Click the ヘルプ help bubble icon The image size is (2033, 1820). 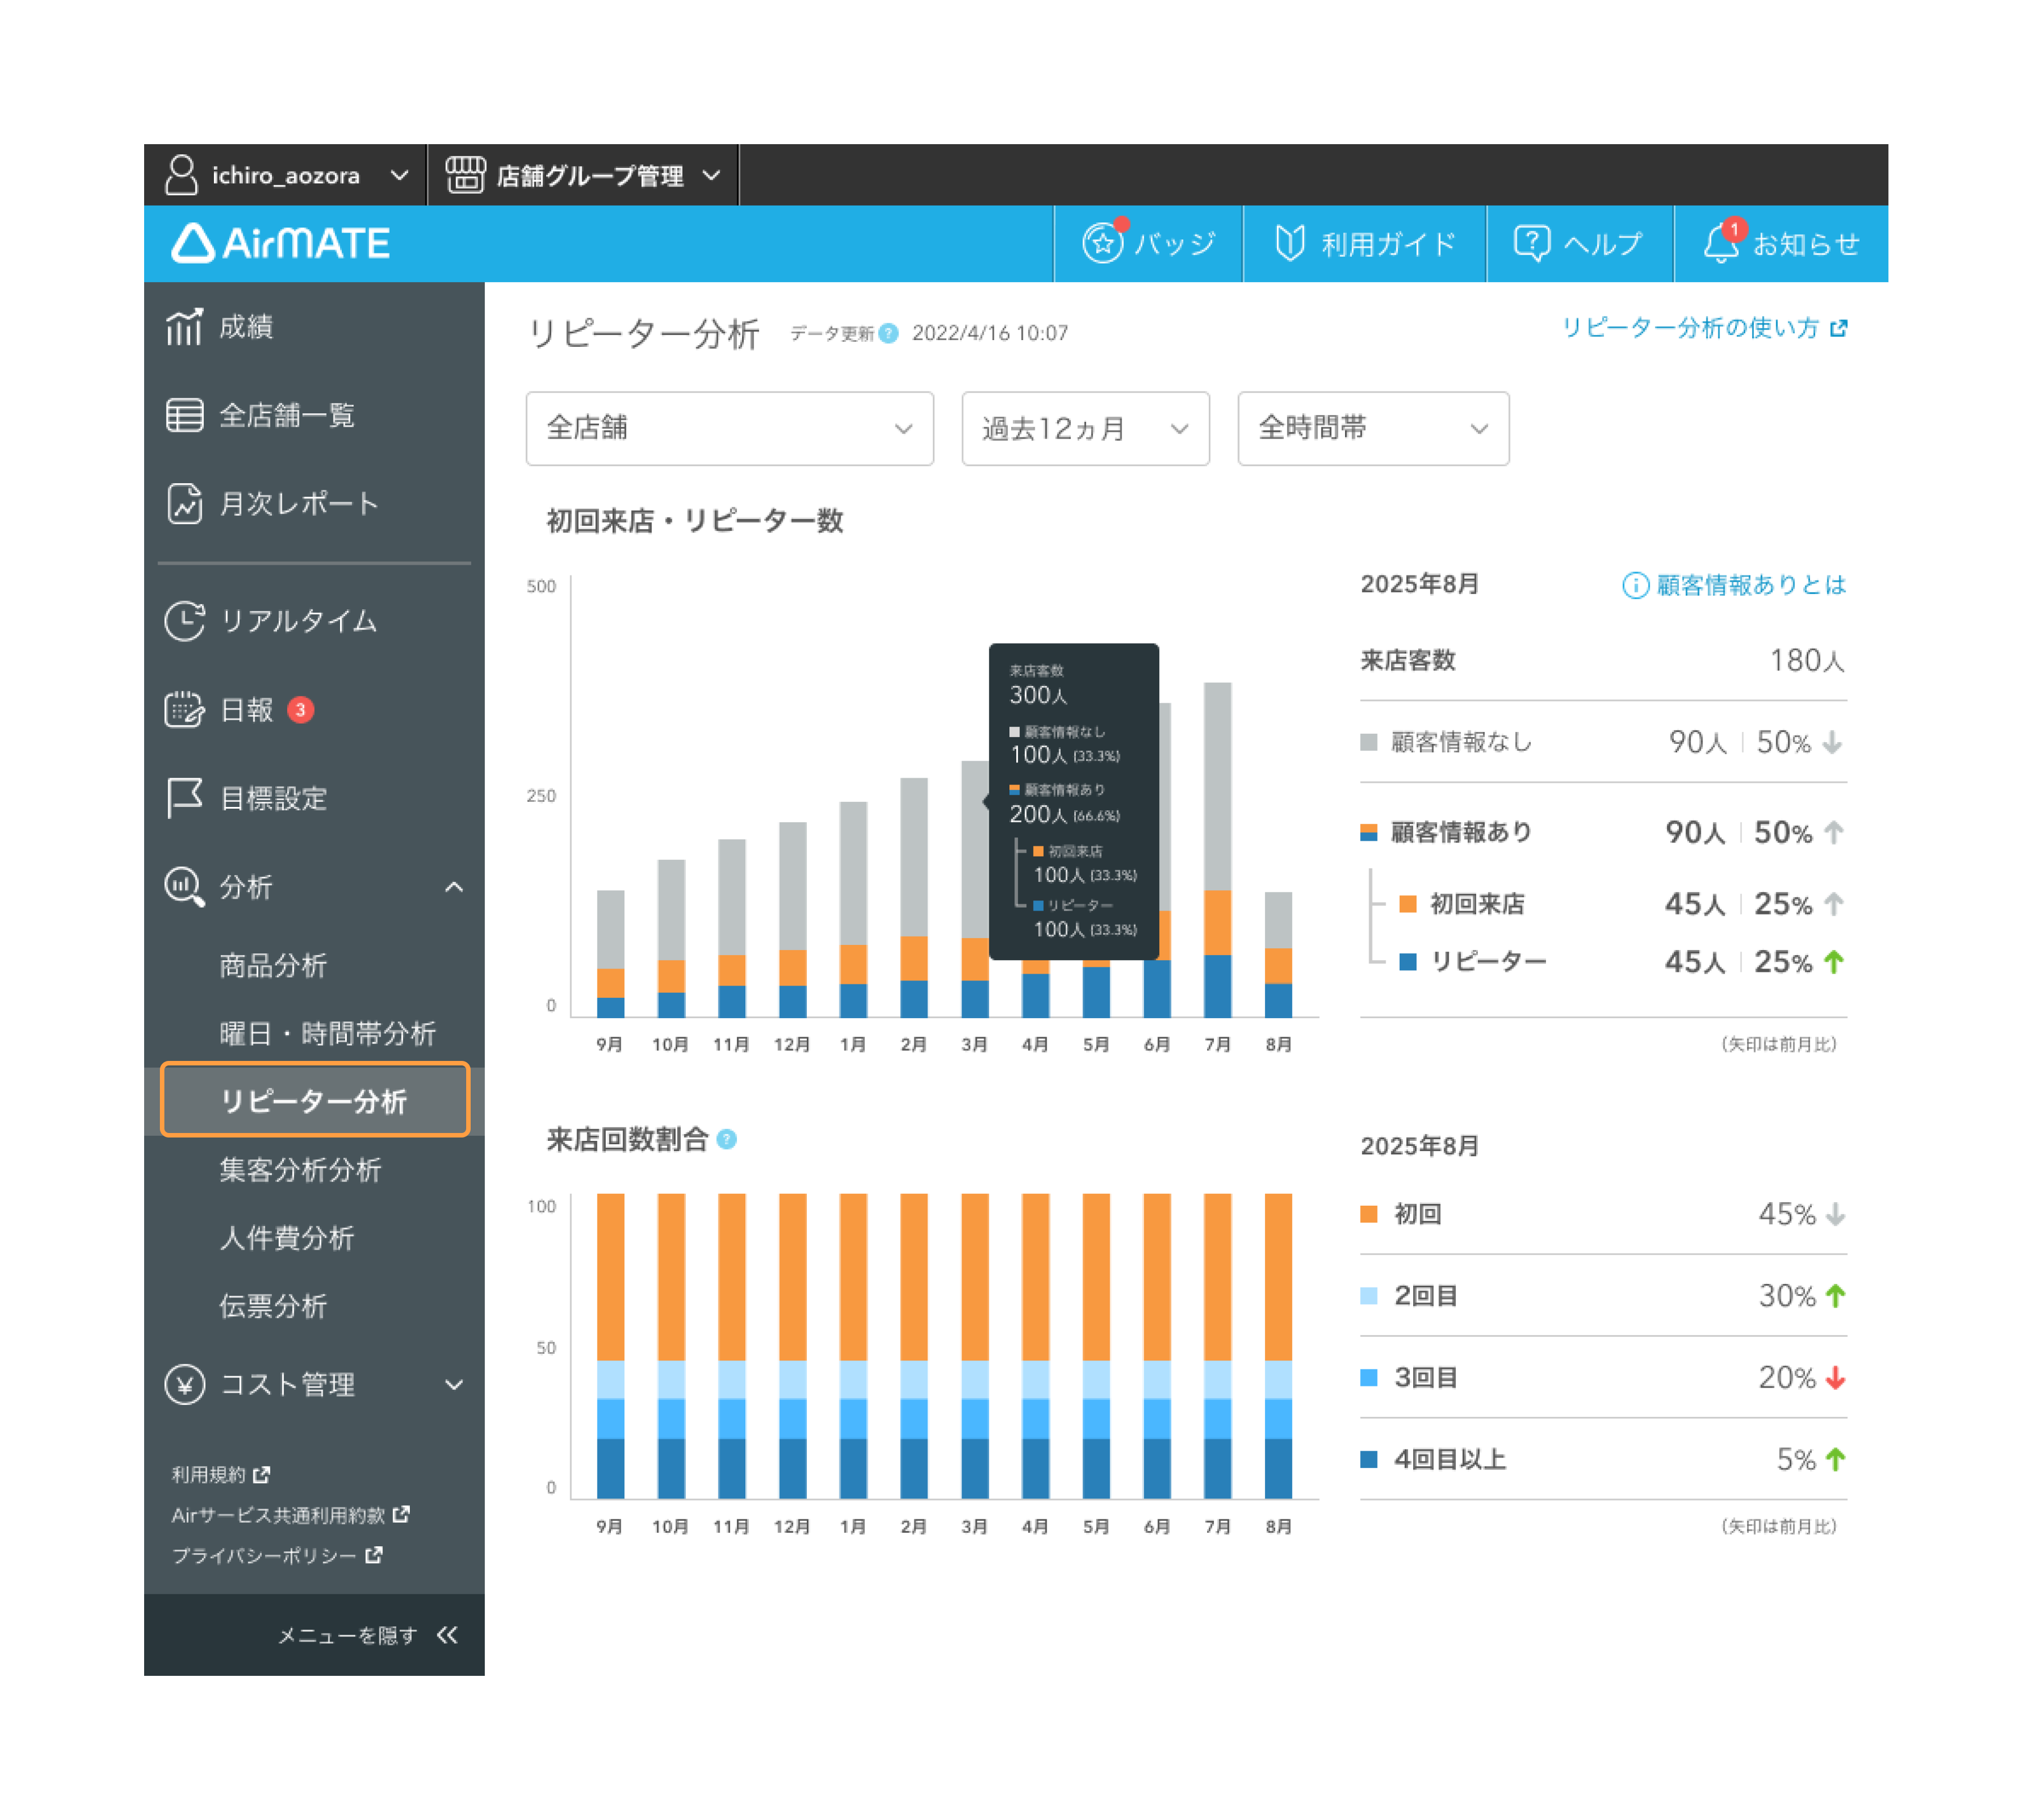pos(1531,243)
